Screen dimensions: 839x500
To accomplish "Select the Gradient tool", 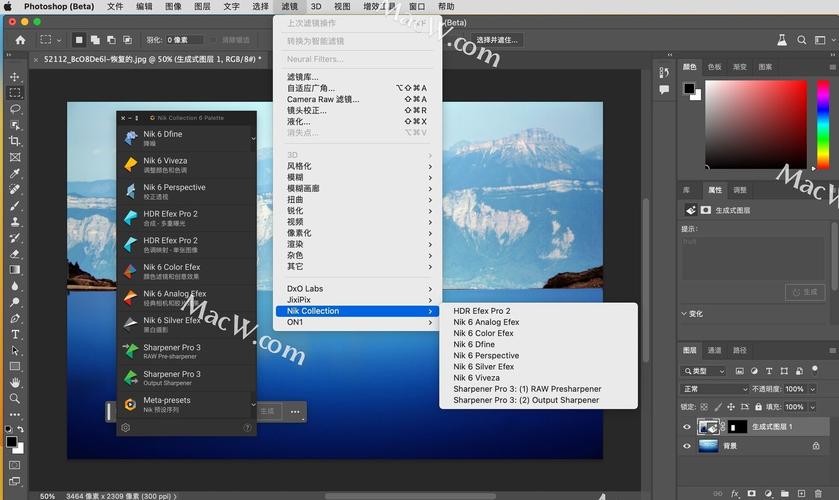I will (15, 269).
